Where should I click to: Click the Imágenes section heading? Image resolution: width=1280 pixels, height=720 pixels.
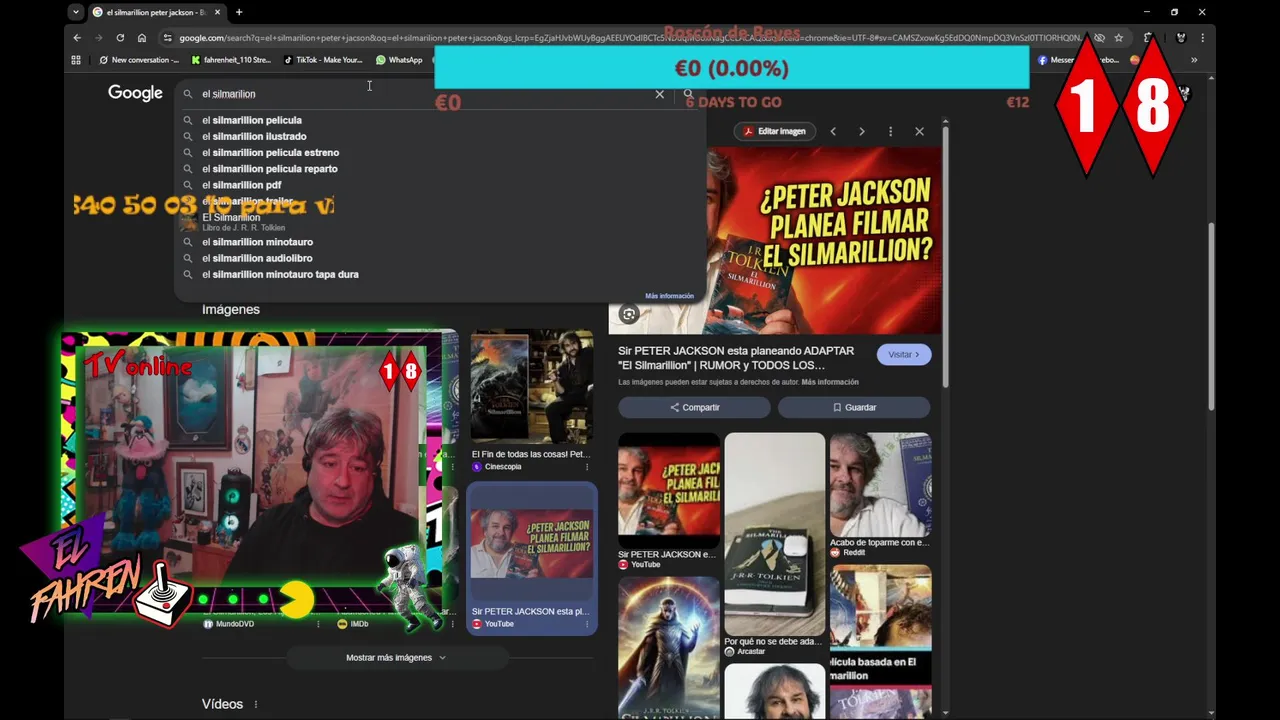click(x=231, y=309)
